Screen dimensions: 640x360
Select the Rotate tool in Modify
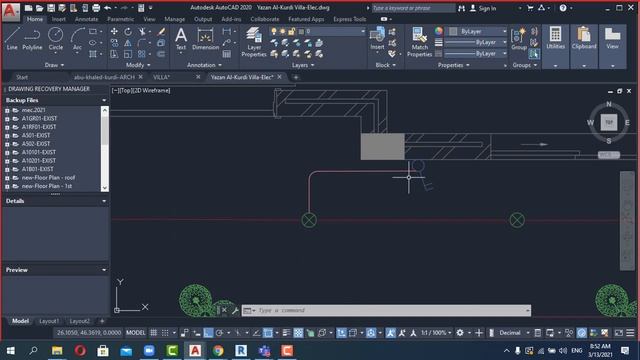tap(128, 31)
